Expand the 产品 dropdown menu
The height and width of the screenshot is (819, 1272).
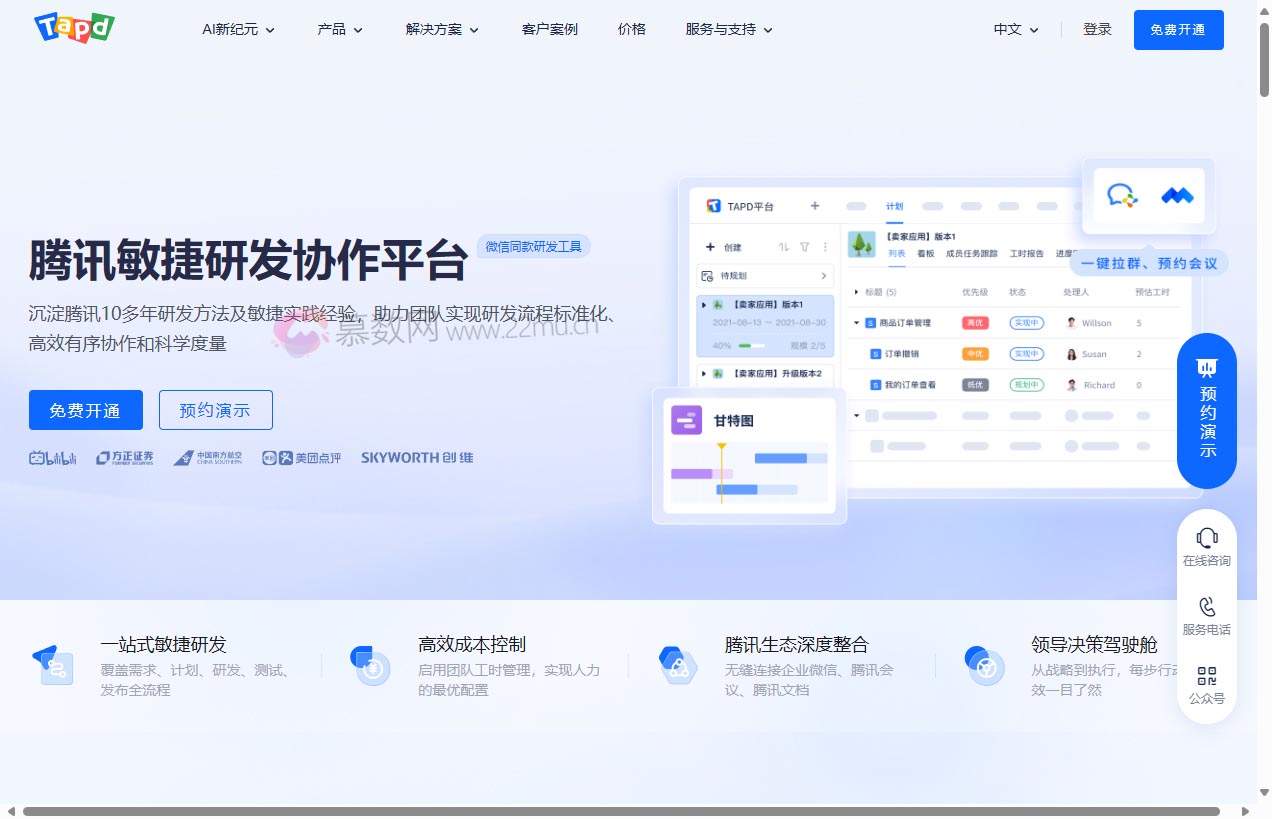click(x=340, y=30)
